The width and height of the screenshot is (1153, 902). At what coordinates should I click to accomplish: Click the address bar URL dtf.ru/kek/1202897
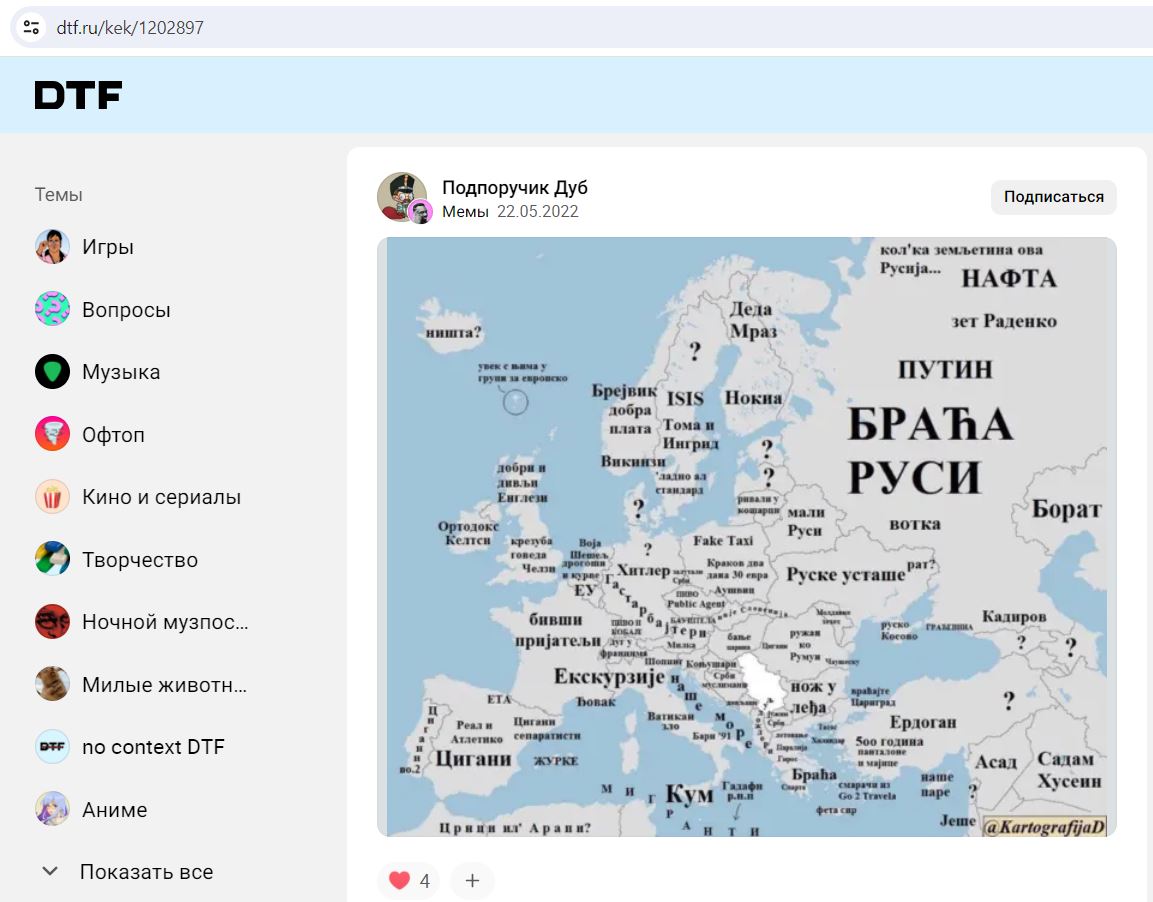130,28
